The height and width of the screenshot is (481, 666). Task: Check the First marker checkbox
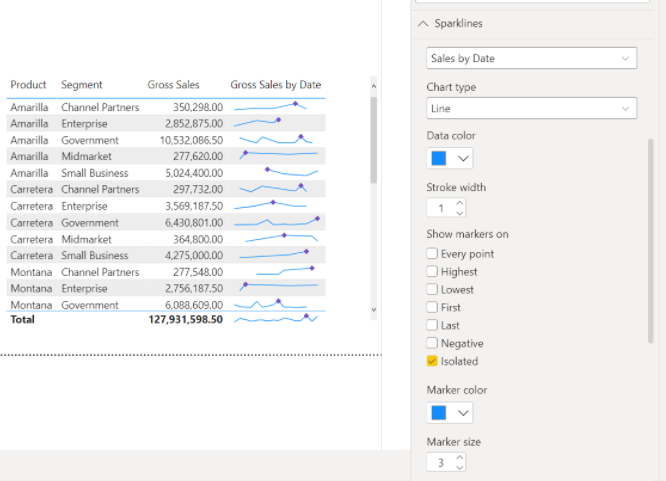pyautogui.click(x=432, y=307)
